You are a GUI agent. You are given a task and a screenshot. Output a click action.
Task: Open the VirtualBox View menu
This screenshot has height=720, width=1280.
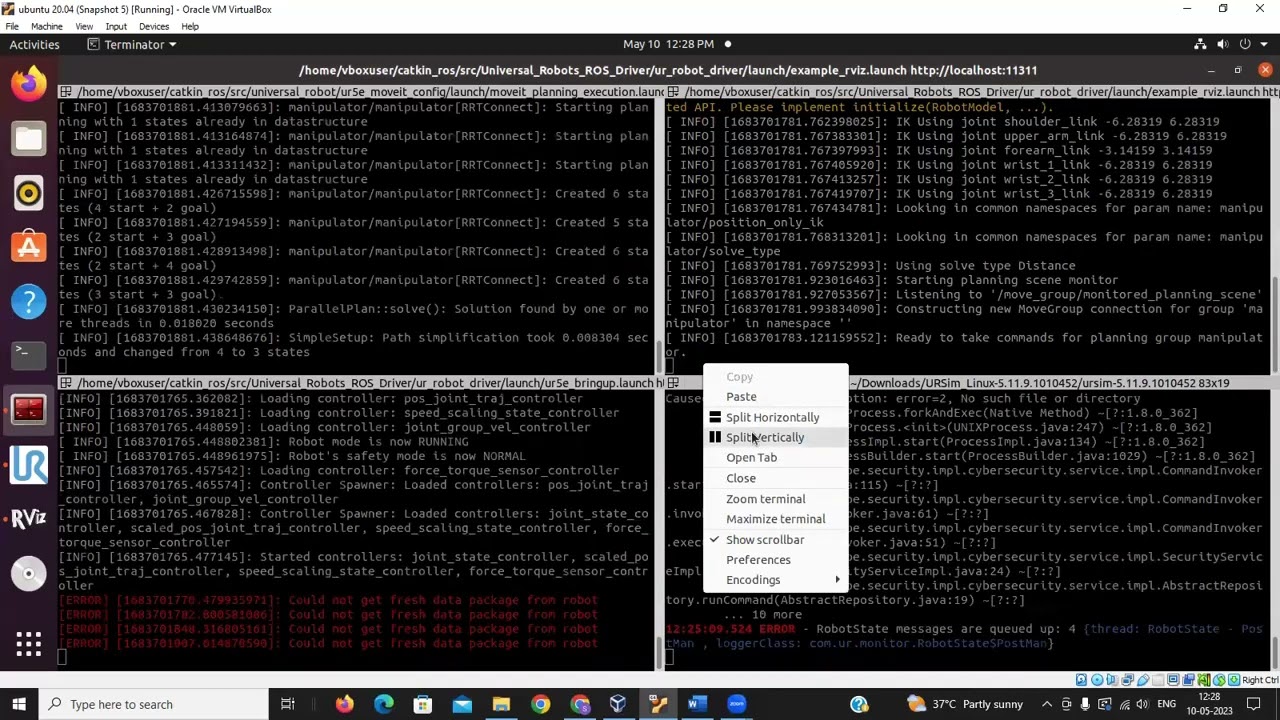point(84,27)
